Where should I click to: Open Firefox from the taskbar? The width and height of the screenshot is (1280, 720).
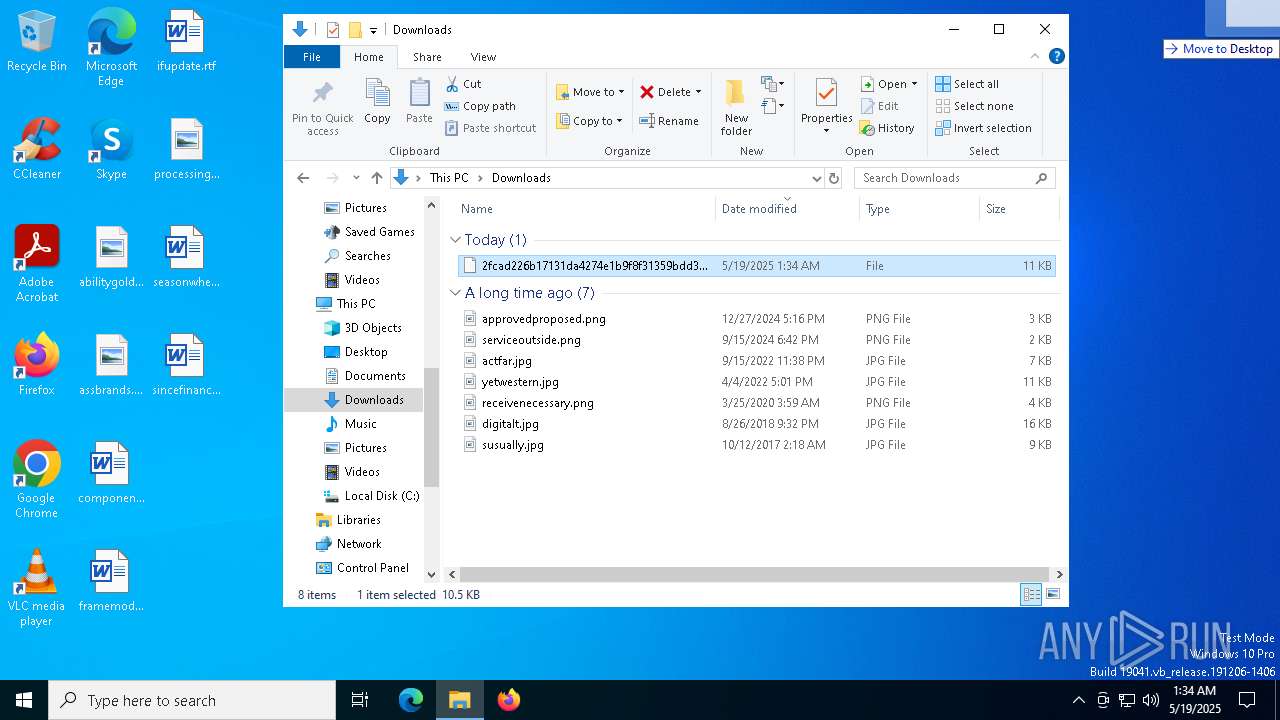tap(509, 700)
